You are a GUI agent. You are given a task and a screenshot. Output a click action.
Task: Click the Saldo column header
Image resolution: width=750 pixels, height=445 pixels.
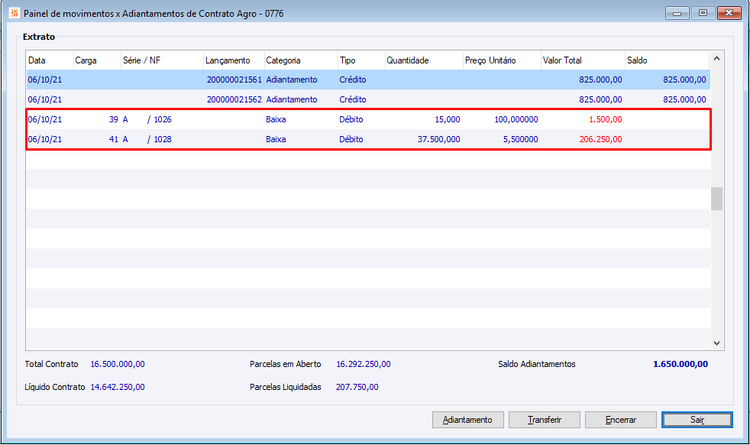pyautogui.click(x=667, y=60)
